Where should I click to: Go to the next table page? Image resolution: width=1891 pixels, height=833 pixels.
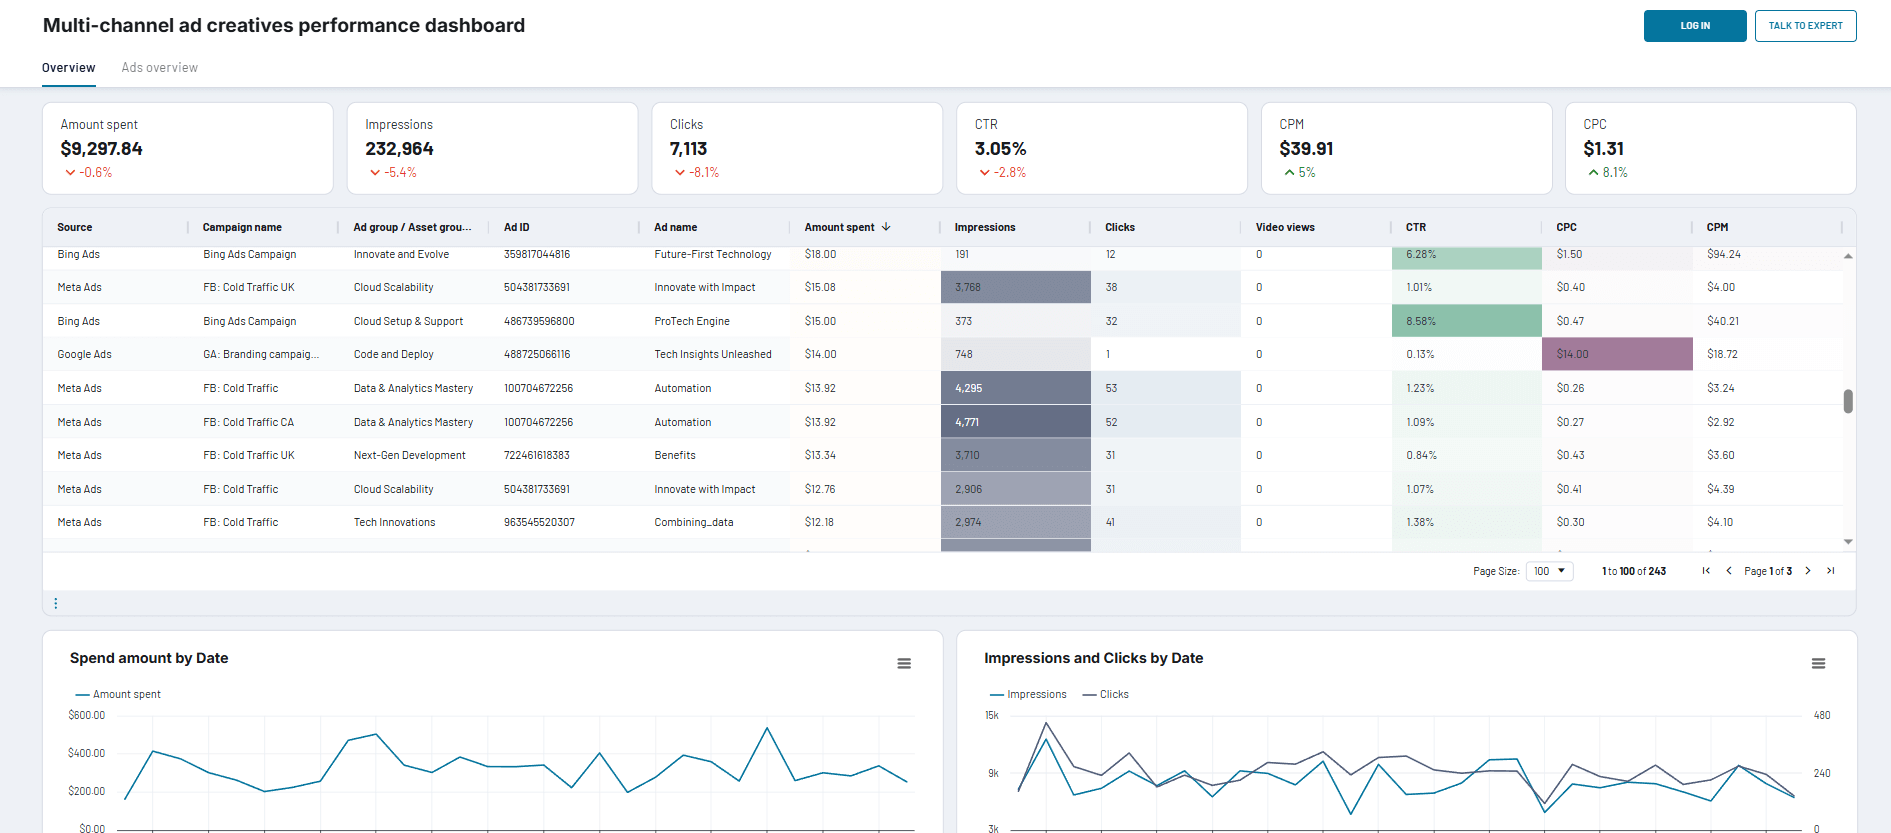[1808, 571]
